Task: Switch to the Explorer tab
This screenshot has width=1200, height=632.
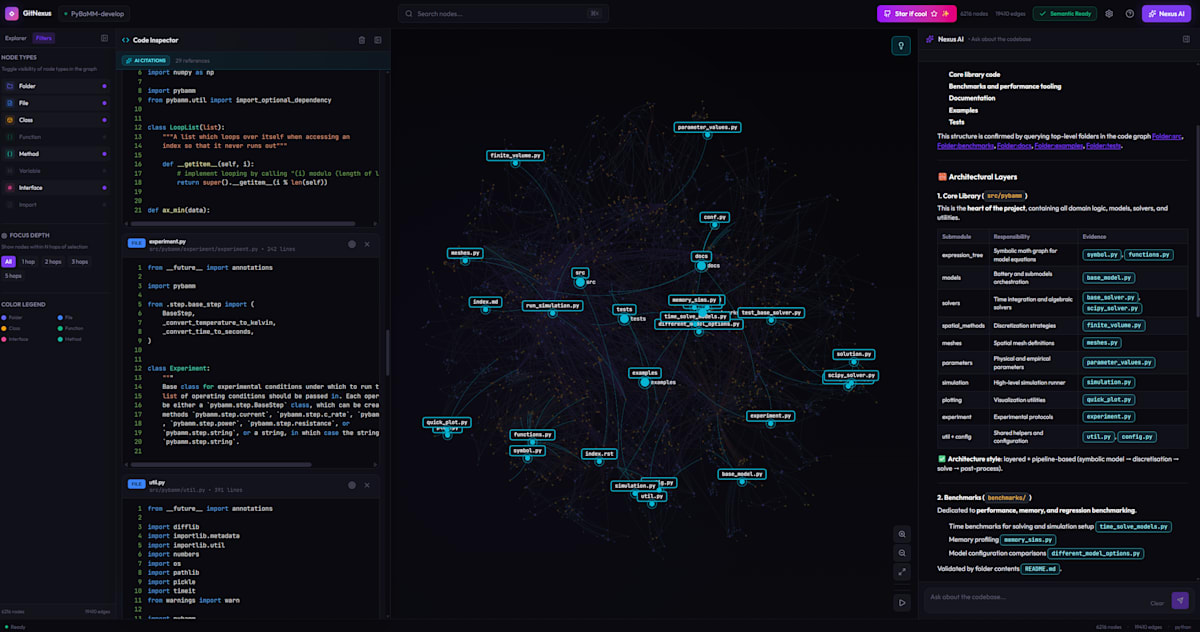Action: click(x=16, y=38)
